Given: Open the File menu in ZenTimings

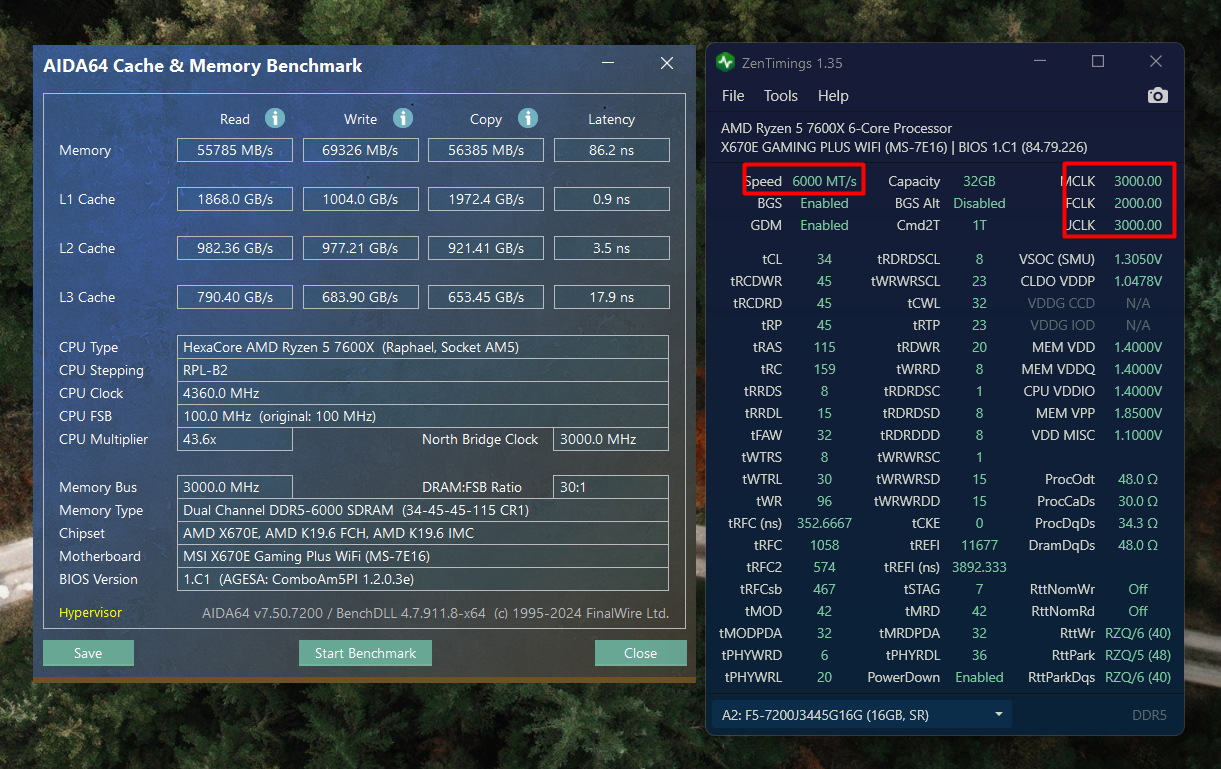Looking at the screenshot, I should 733,96.
